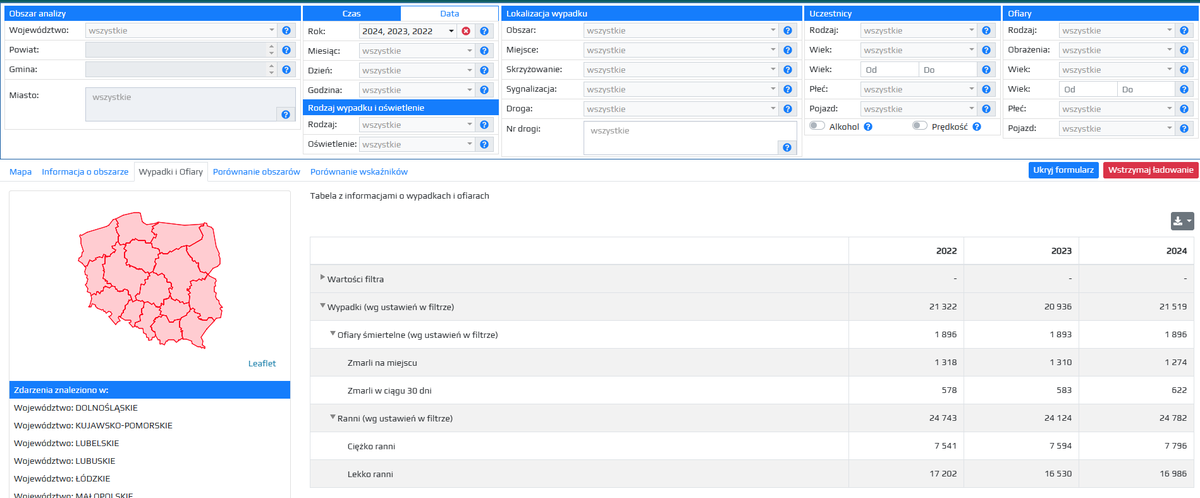
Task: Expand the Rok year selector
Action: point(407,32)
